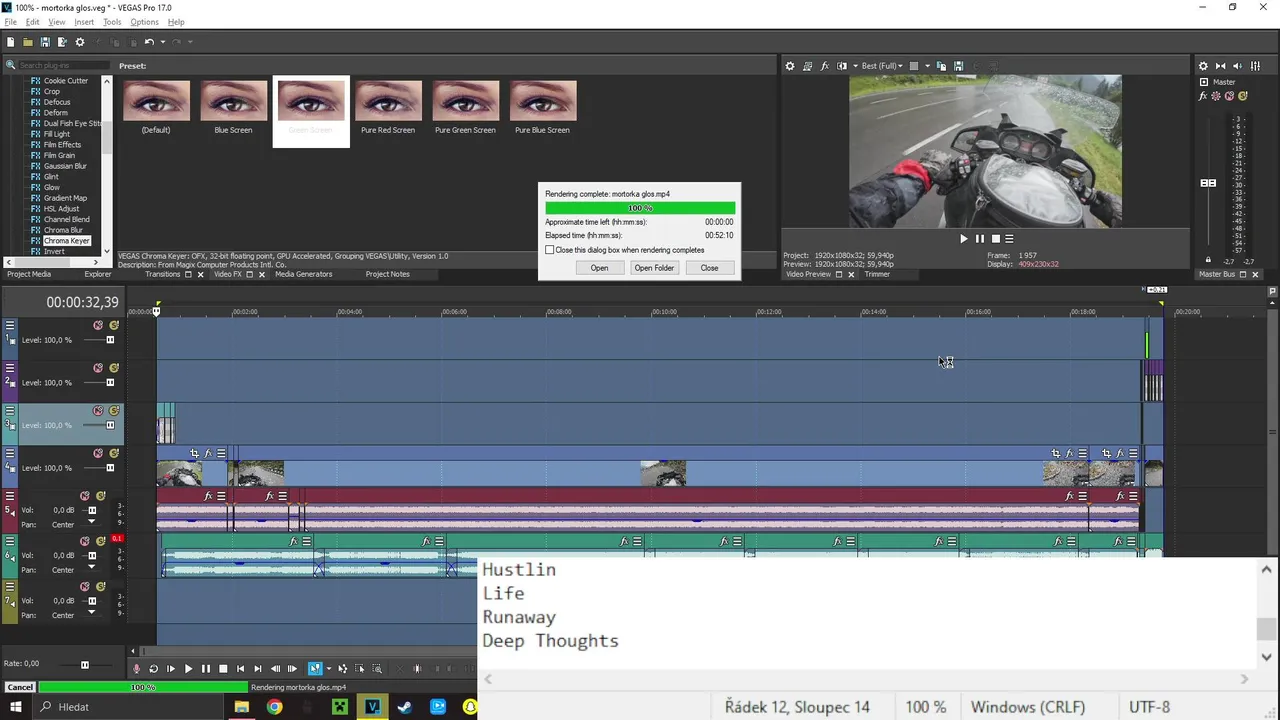Viewport: 1280px width, 720px height.
Task: Adjust track 5 Vol slider handle
Action: pos(92,510)
